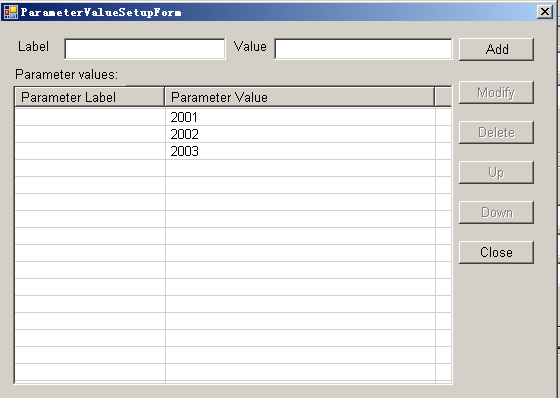Click the Delete button
The width and height of the screenshot is (560, 398).
pyautogui.click(x=496, y=133)
